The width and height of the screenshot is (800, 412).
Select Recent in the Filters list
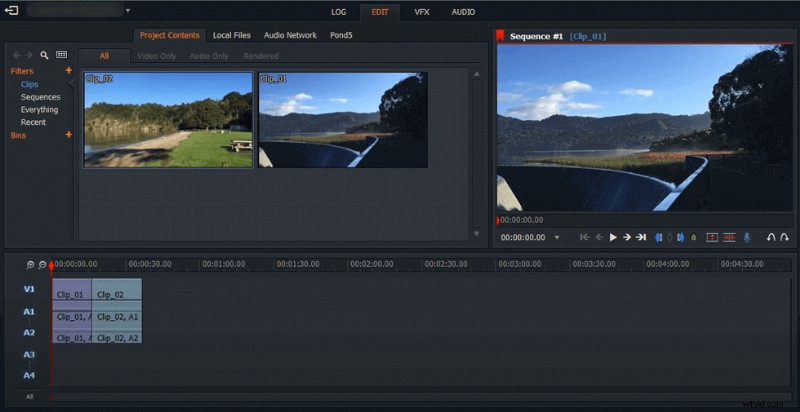[x=33, y=122]
